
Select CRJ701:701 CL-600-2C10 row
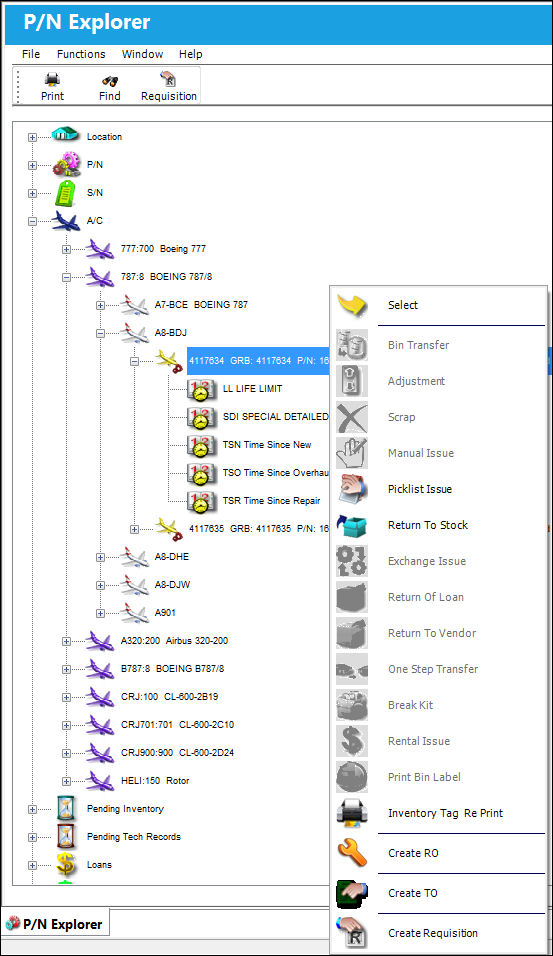pos(177,725)
